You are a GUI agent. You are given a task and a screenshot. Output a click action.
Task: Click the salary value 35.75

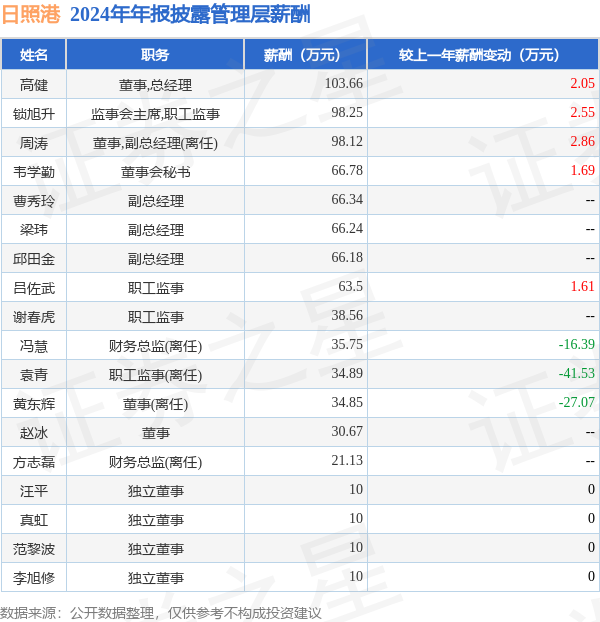[347, 344]
